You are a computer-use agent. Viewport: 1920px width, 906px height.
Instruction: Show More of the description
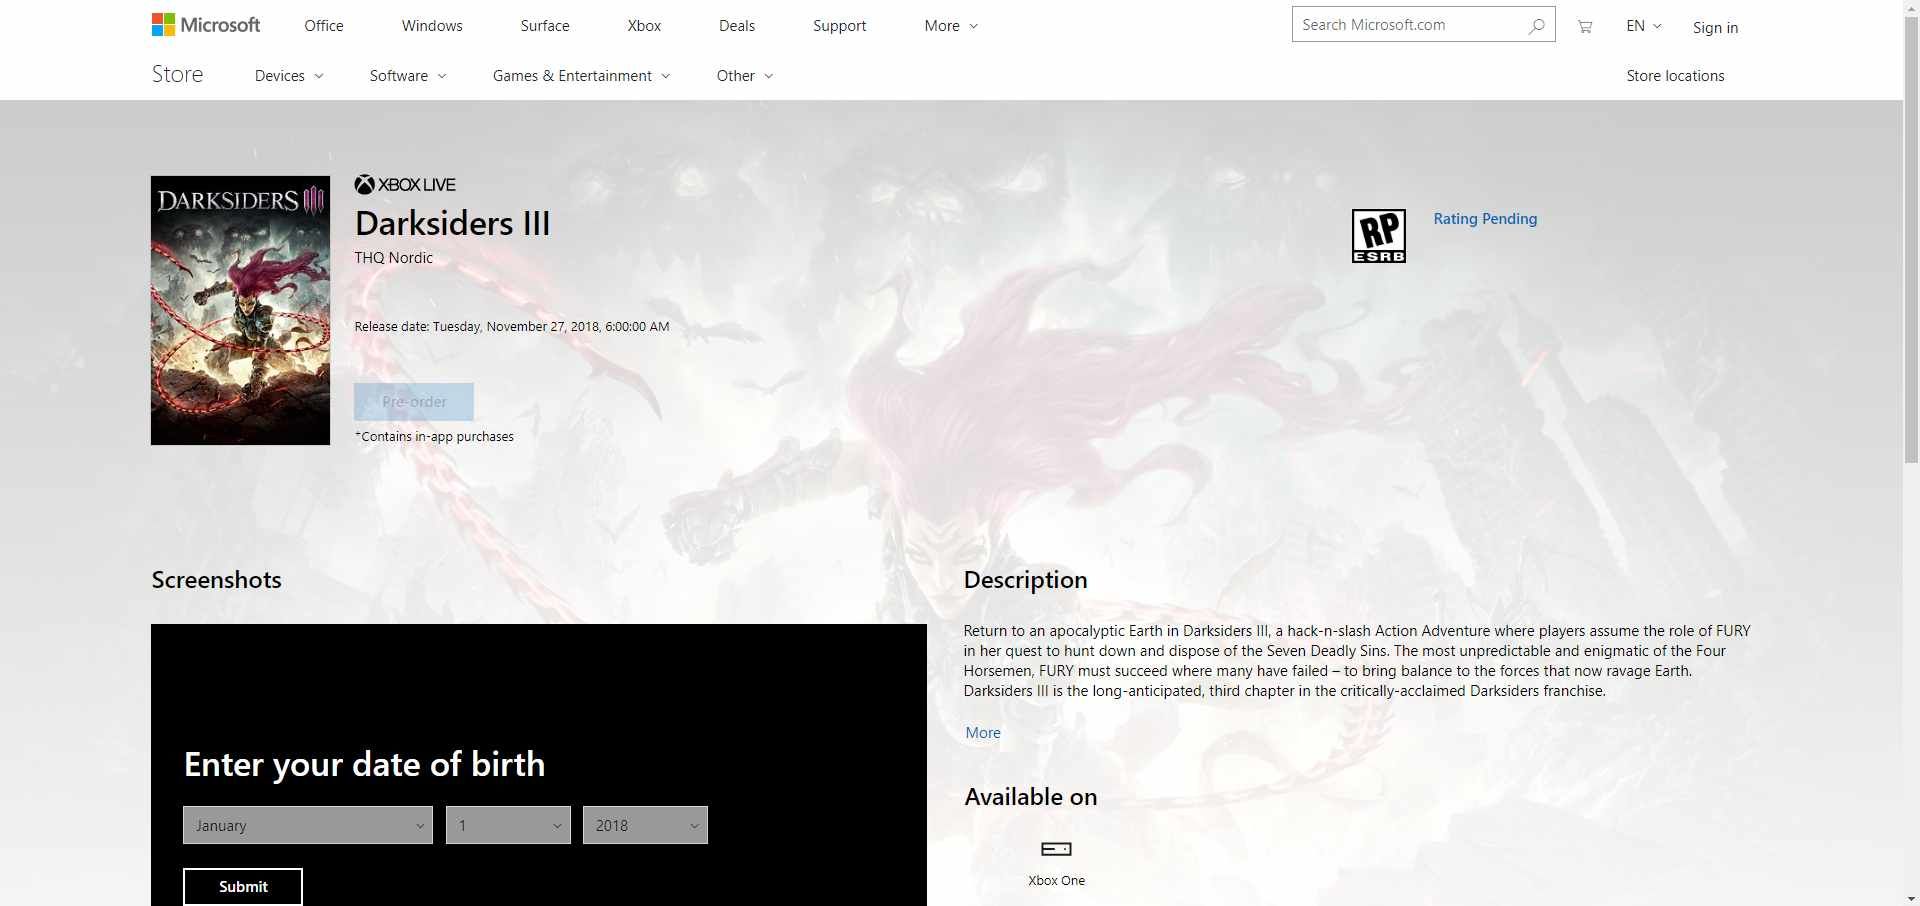coord(982,733)
